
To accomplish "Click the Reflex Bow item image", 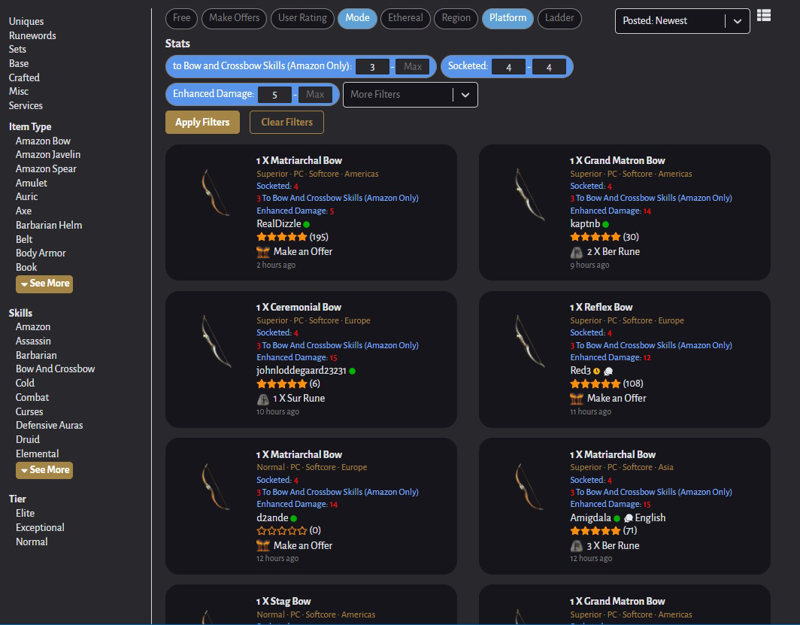I will coord(529,341).
